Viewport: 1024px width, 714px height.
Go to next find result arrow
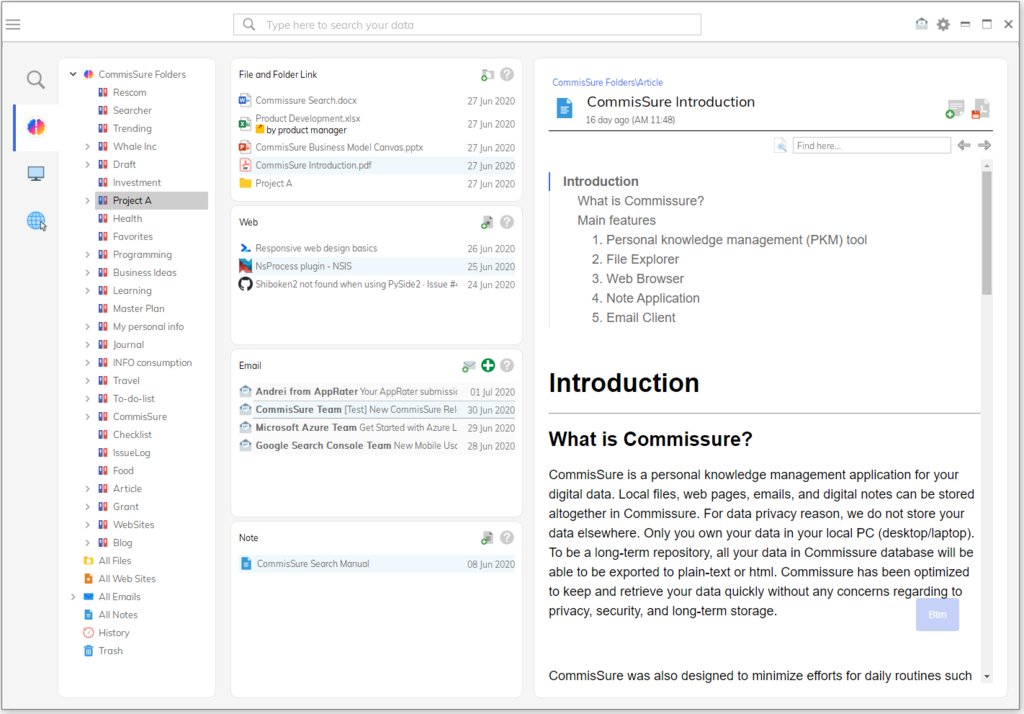(x=985, y=145)
